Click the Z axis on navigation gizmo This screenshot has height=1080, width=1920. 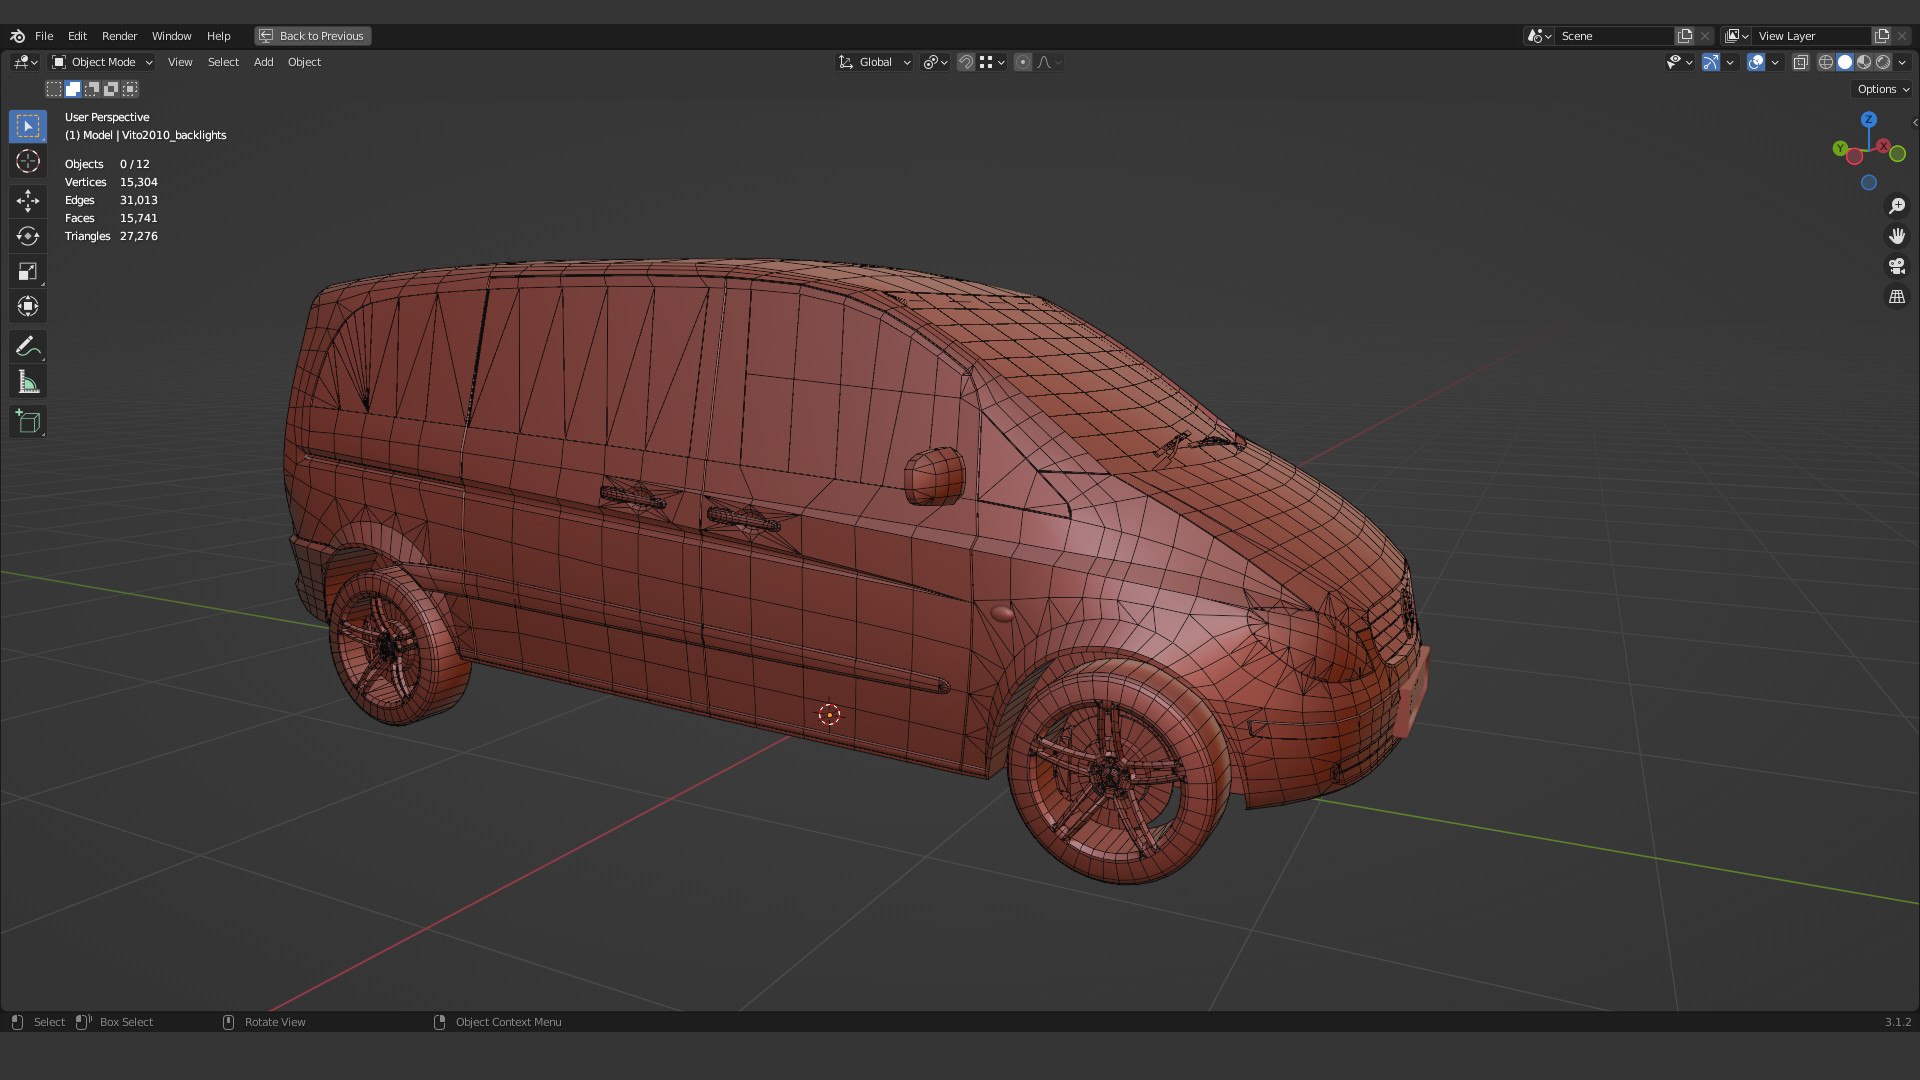coord(1868,119)
